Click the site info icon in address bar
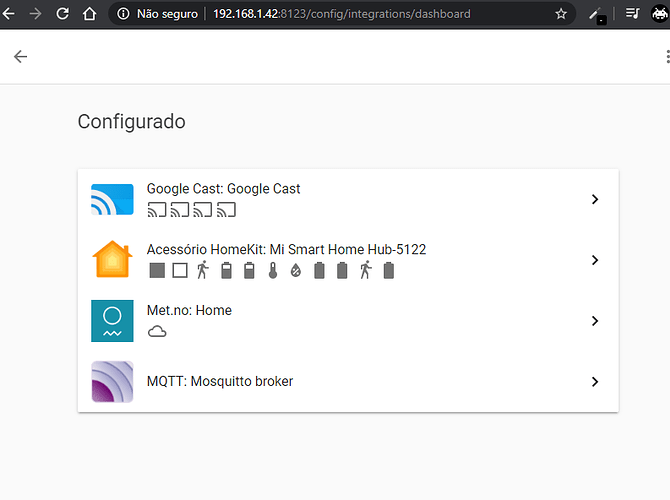670x500 pixels. pyautogui.click(x=123, y=14)
